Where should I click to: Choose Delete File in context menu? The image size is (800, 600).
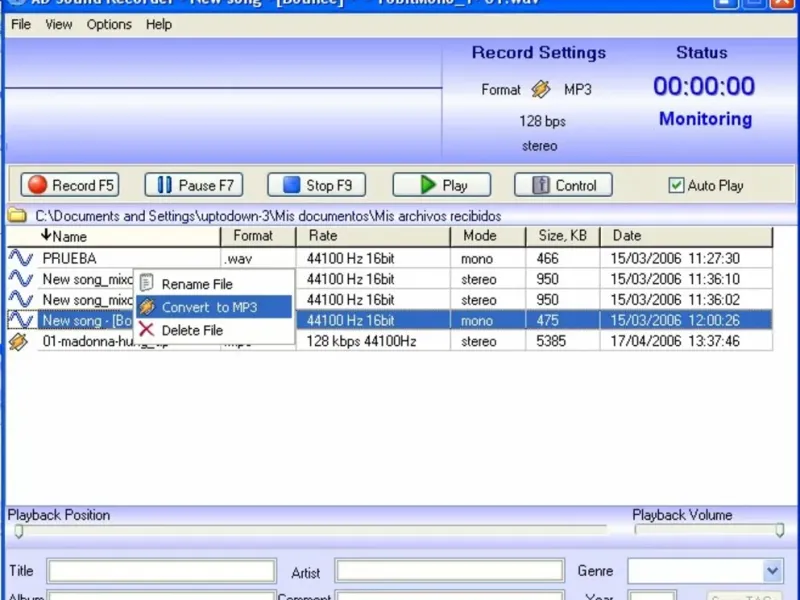(x=192, y=330)
